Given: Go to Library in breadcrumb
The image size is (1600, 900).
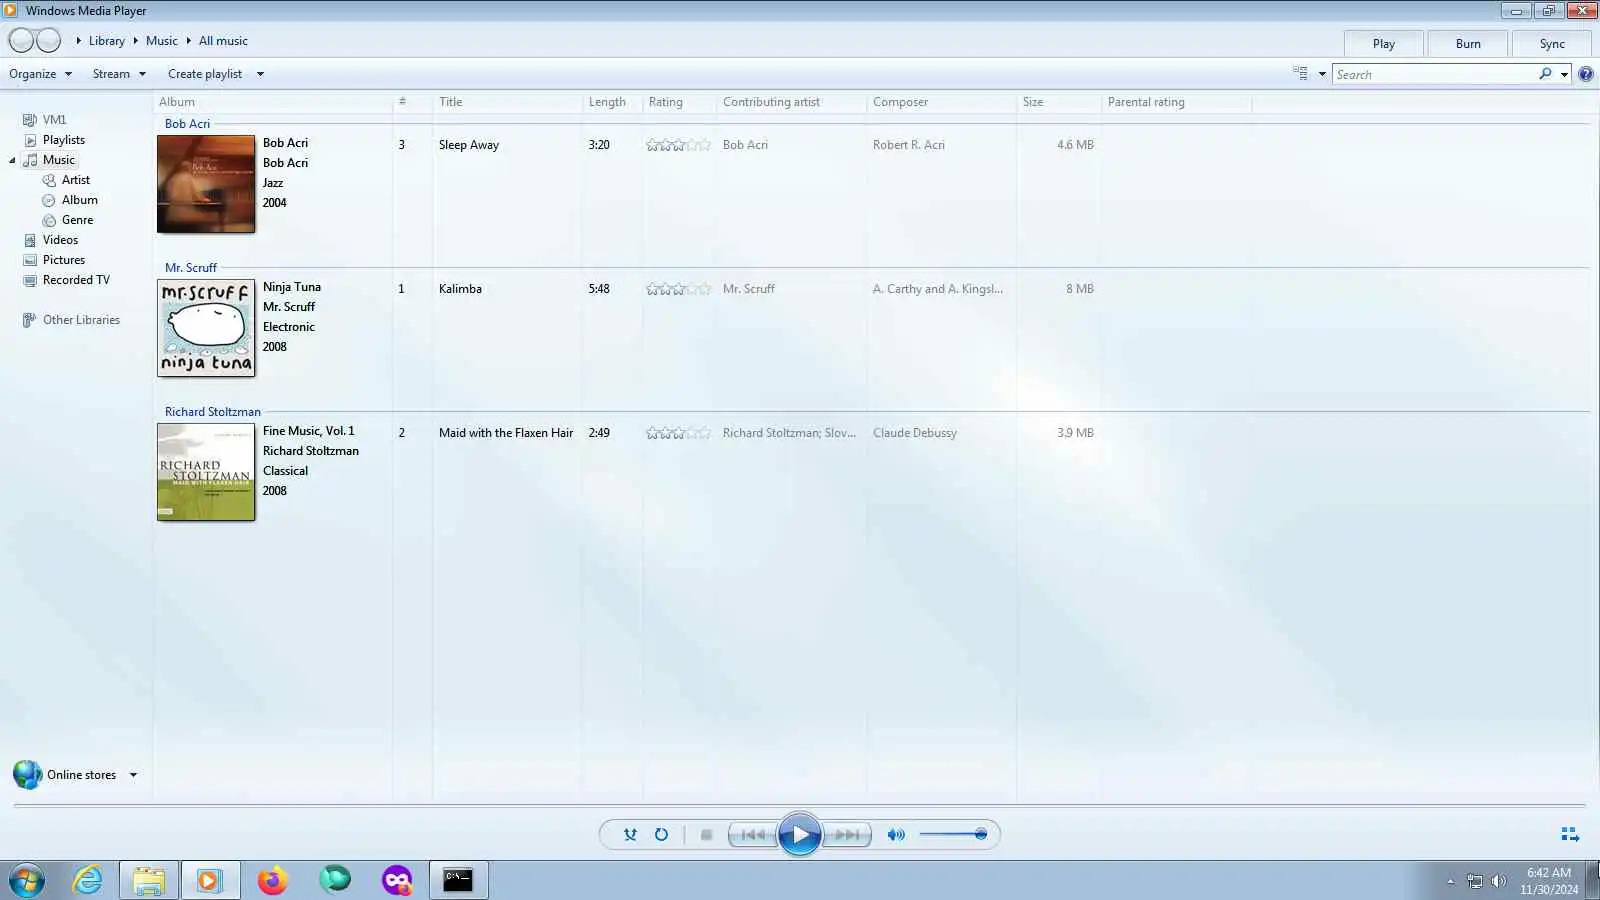Looking at the screenshot, I should pyautogui.click(x=106, y=41).
